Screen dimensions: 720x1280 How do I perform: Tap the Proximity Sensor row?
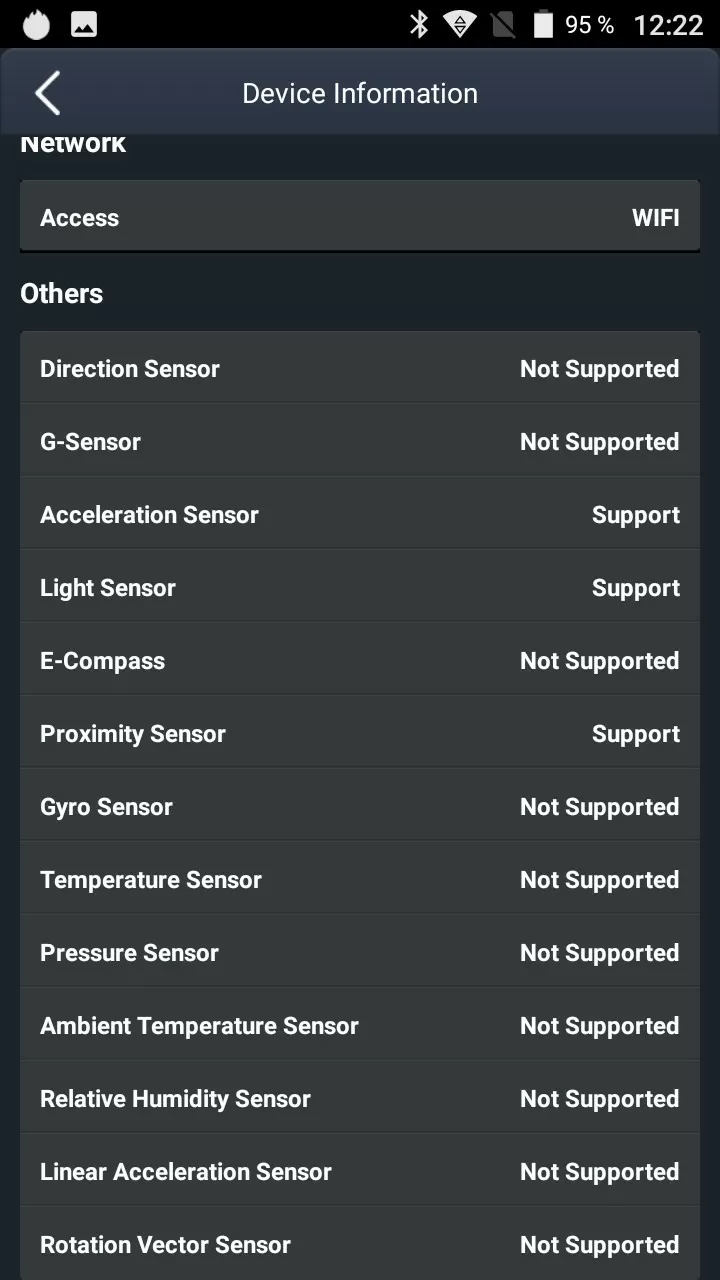click(360, 733)
